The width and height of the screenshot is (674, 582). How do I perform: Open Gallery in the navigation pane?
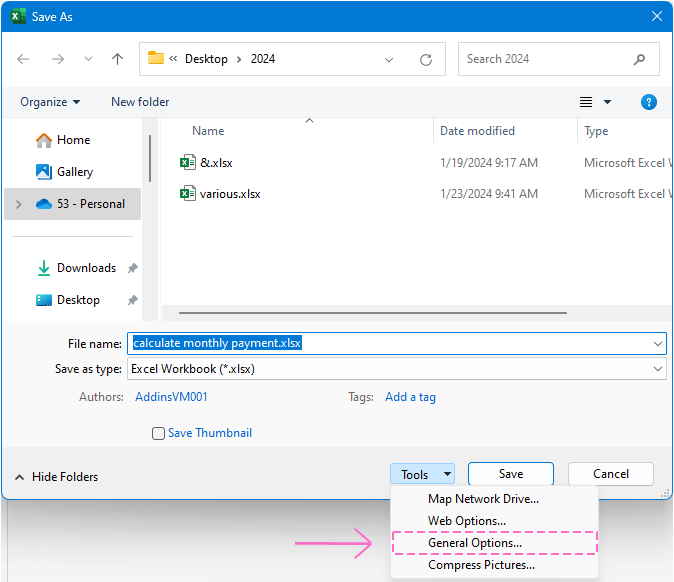74,172
